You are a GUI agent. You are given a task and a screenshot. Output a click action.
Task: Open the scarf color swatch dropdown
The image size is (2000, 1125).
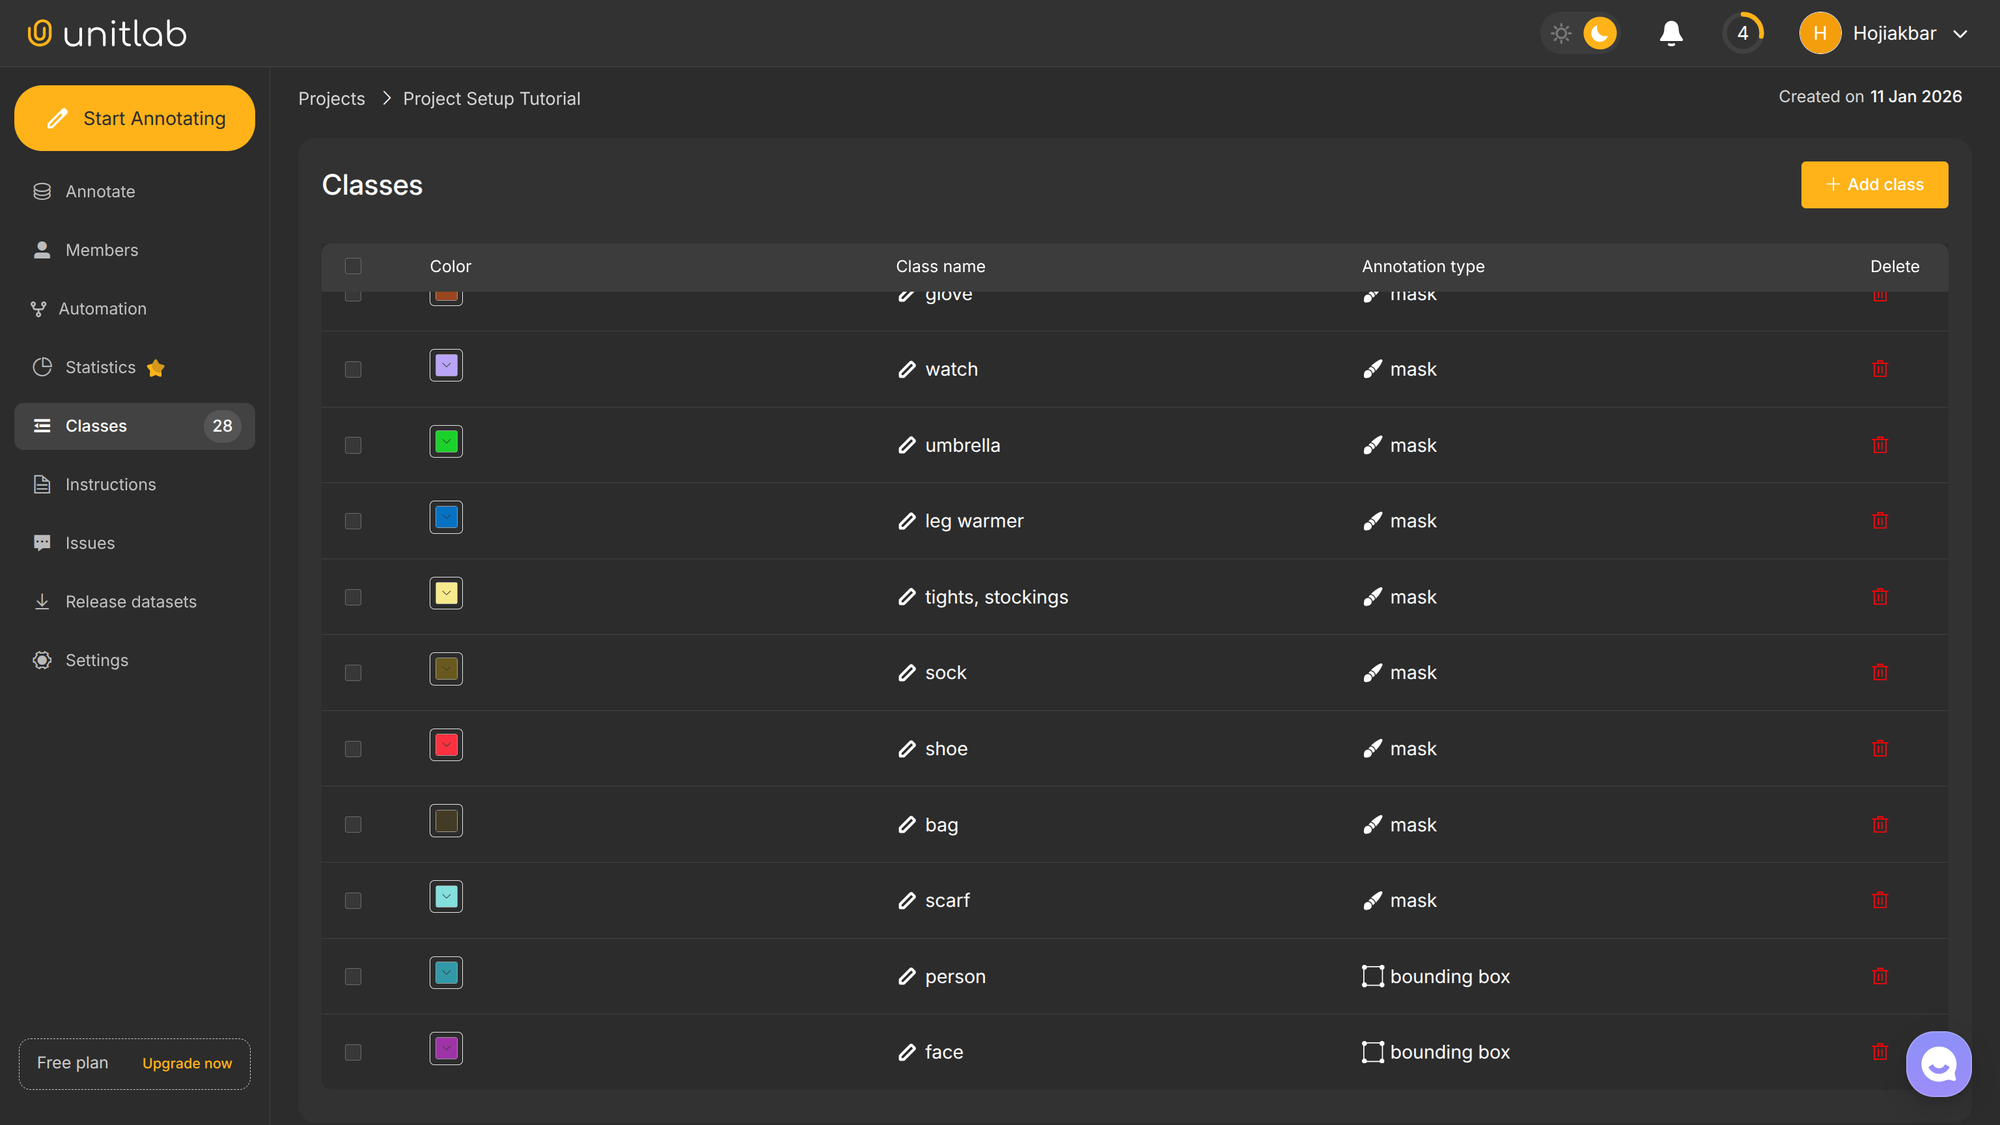tap(446, 896)
